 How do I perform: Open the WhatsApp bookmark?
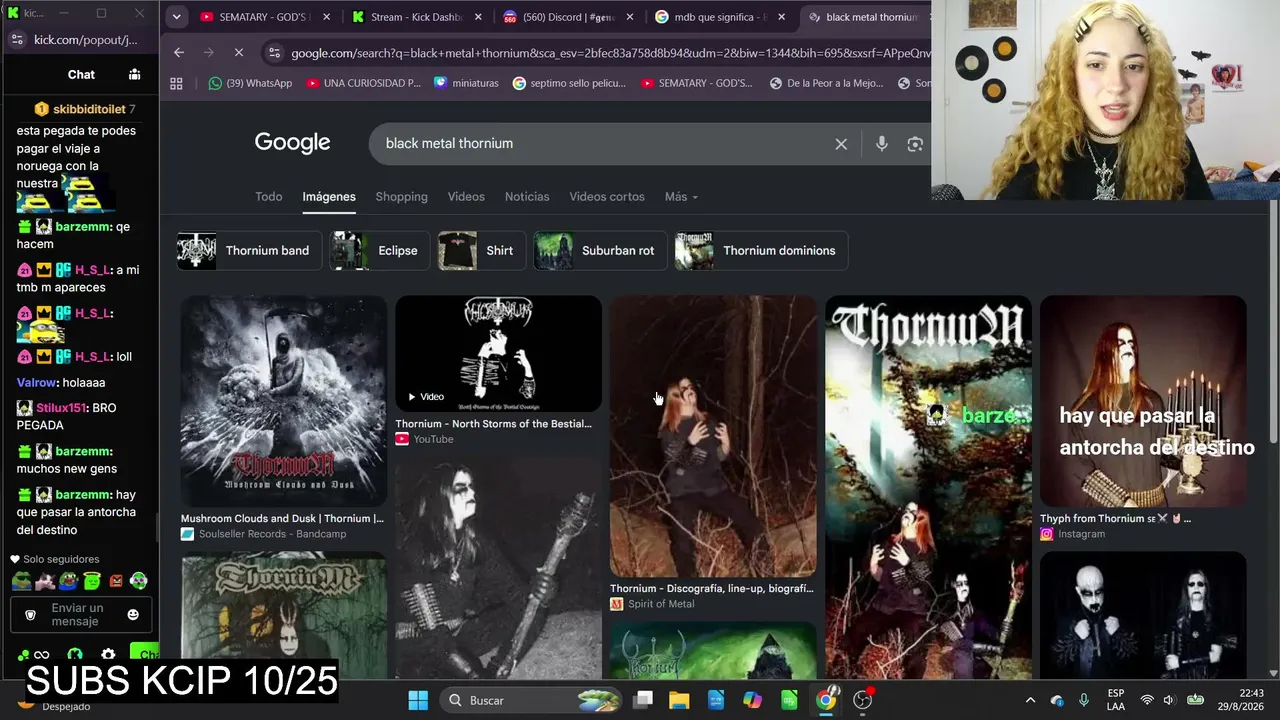pyautogui.click(x=250, y=83)
